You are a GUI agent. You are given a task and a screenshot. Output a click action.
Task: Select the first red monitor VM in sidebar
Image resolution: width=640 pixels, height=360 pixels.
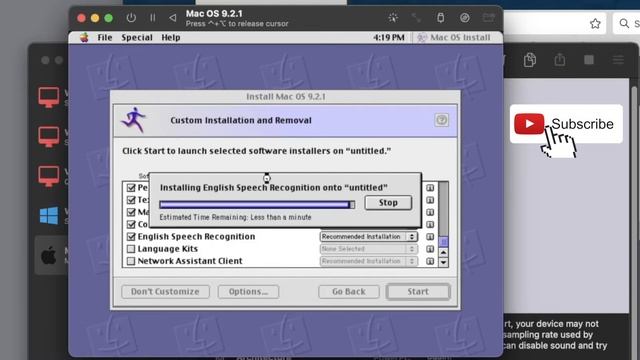49,98
